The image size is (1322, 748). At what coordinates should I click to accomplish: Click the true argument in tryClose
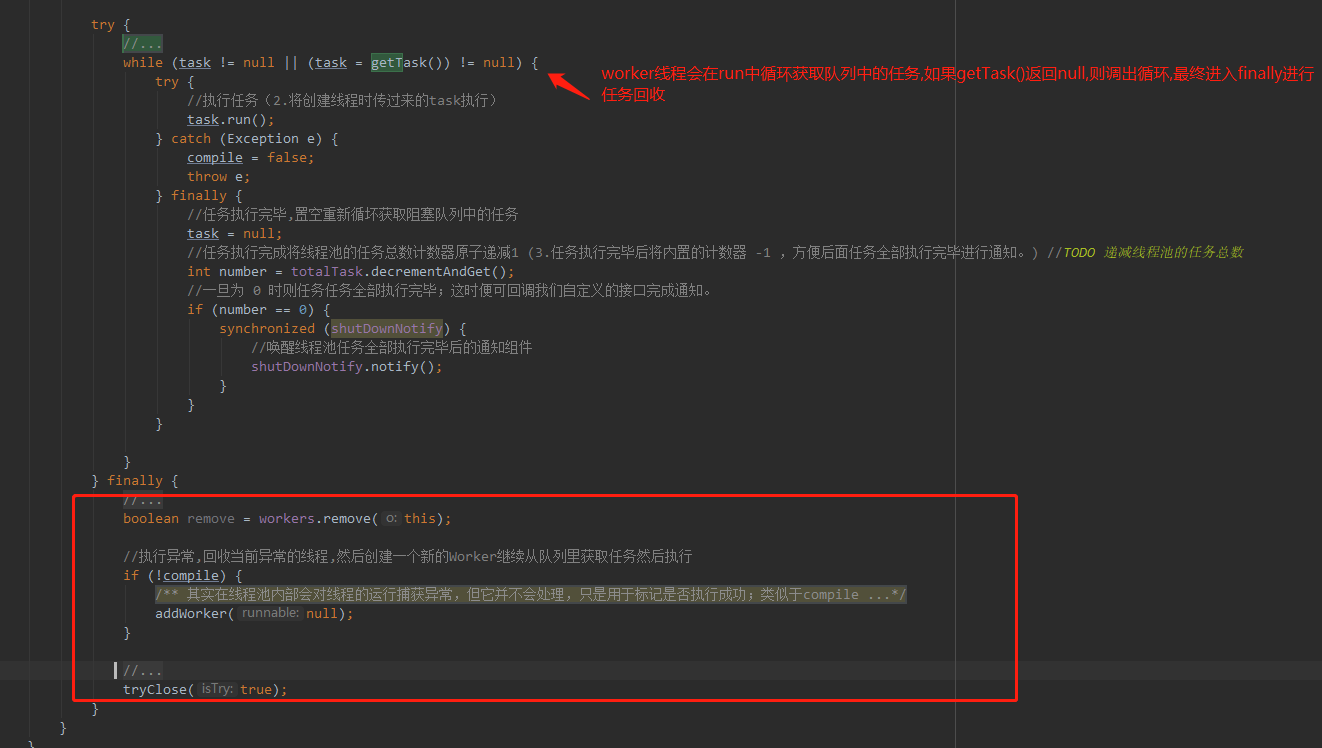(x=256, y=689)
